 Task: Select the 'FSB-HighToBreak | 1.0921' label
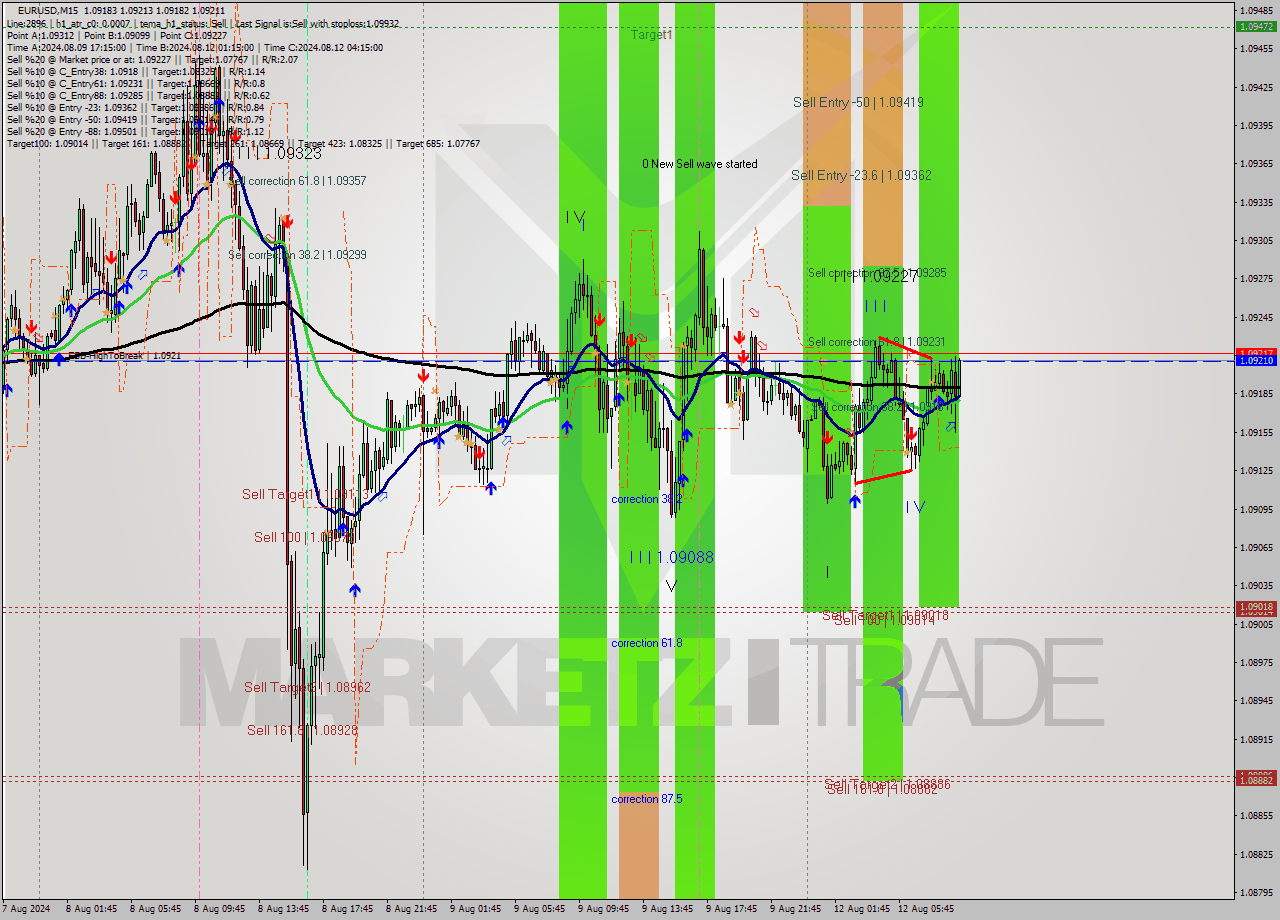[124, 356]
